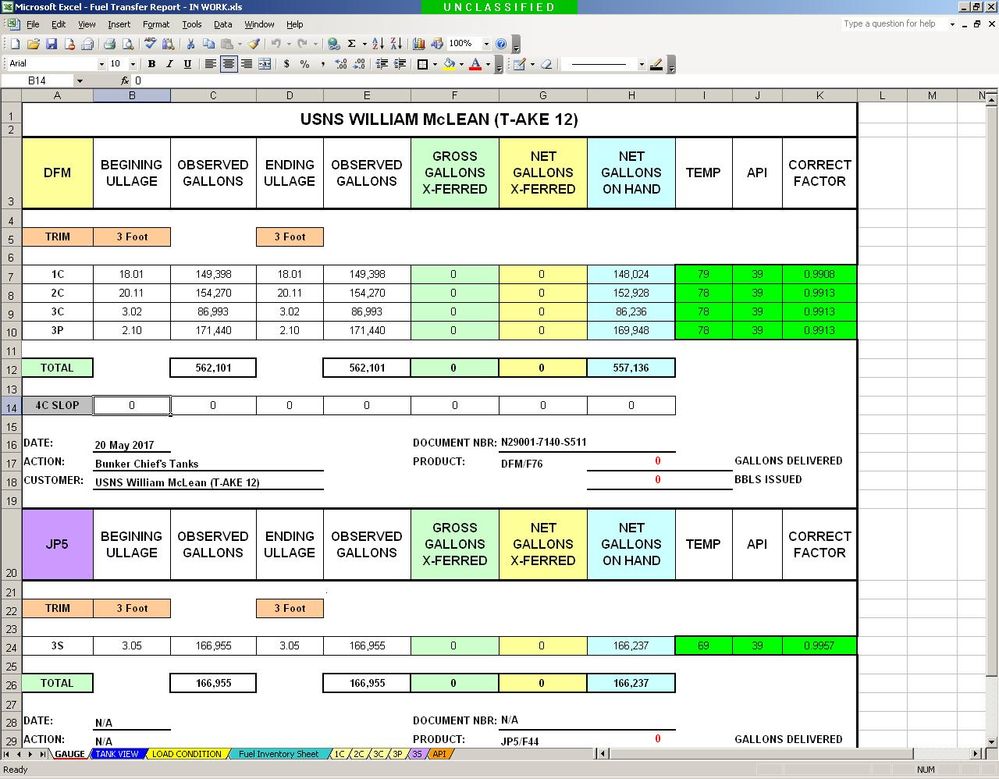Viewport: 999px width, 779px height.
Task: Switch to the TANK VIEW sheet tab
Action: [117, 754]
